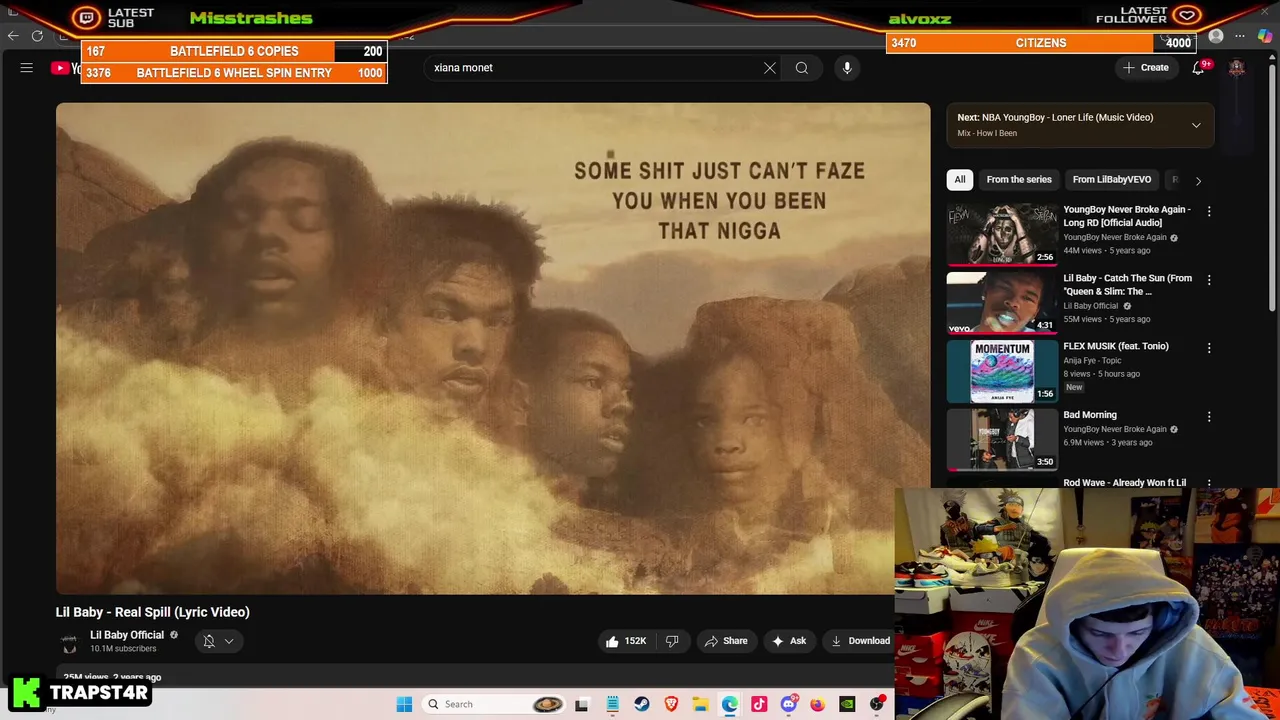The width and height of the screenshot is (1280, 720).
Task: Download the video
Action: click(x=860, y=641)
